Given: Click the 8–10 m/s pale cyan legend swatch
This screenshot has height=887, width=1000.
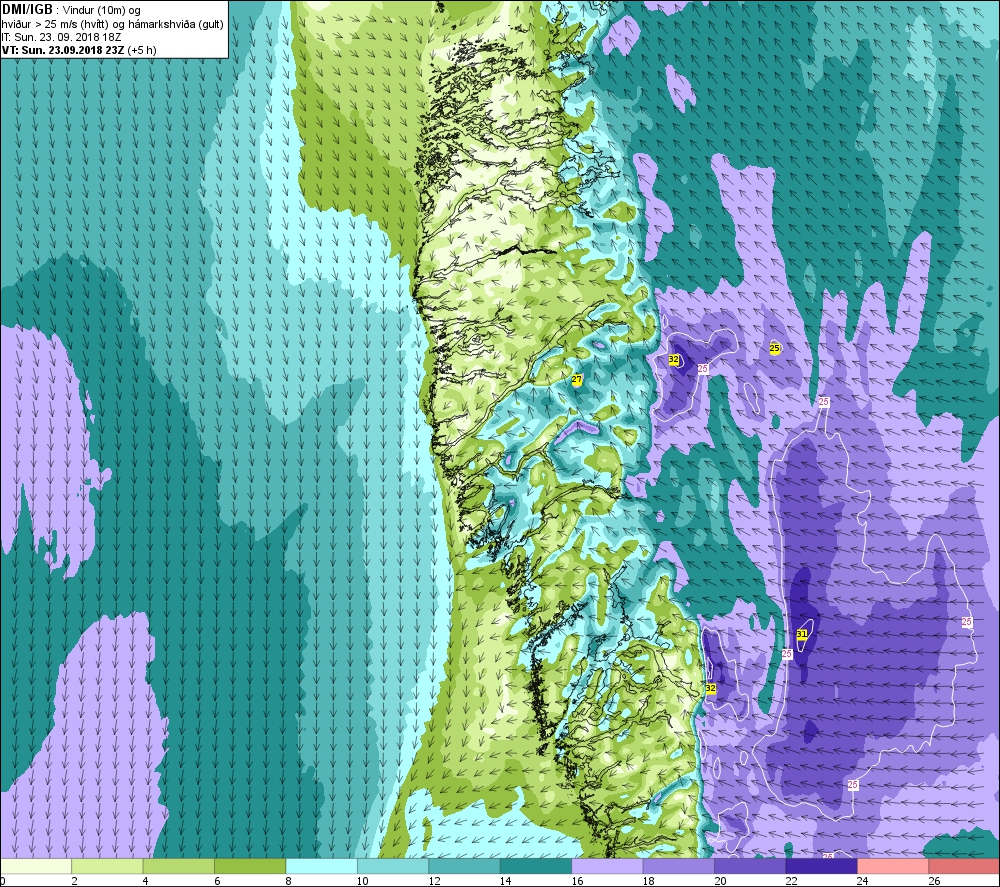Looking at the screenshot, I should (x=321, y=866).
